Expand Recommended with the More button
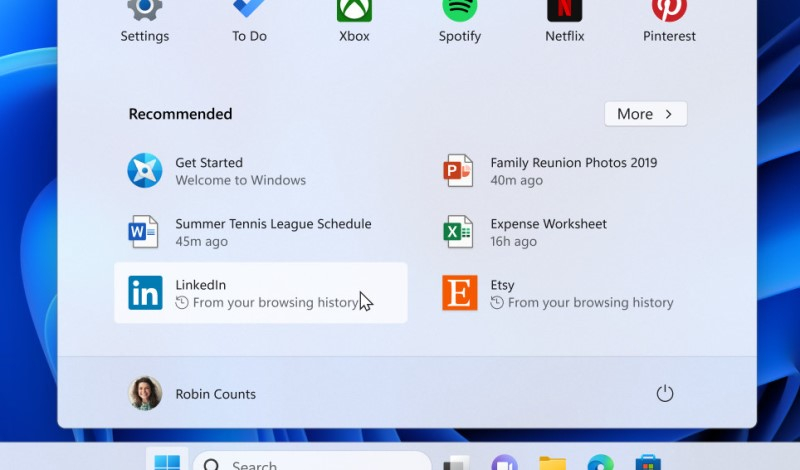 click(645, 114)
